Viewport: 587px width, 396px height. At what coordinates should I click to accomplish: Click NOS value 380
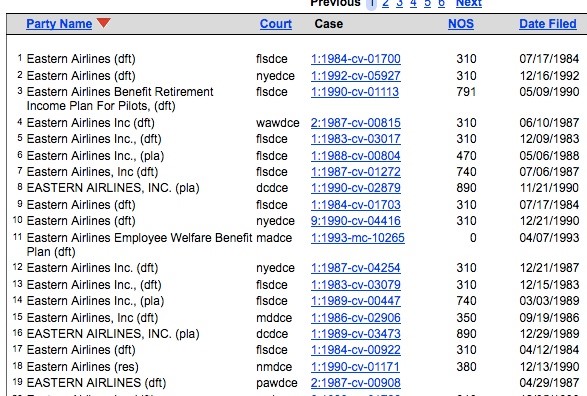click(466, 367)
